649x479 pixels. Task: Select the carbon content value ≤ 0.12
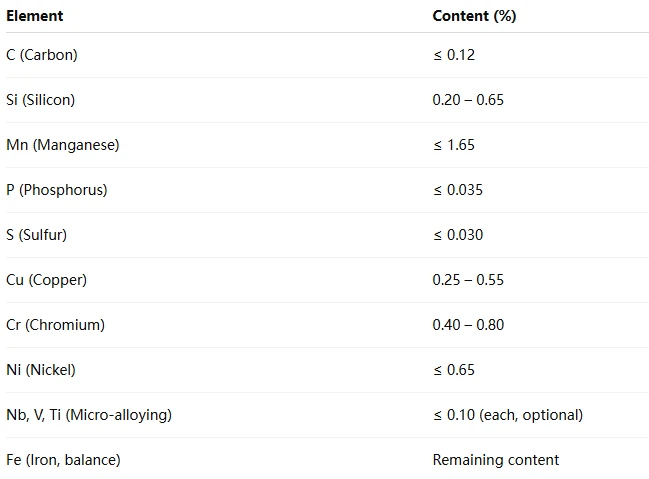point(454,55)
